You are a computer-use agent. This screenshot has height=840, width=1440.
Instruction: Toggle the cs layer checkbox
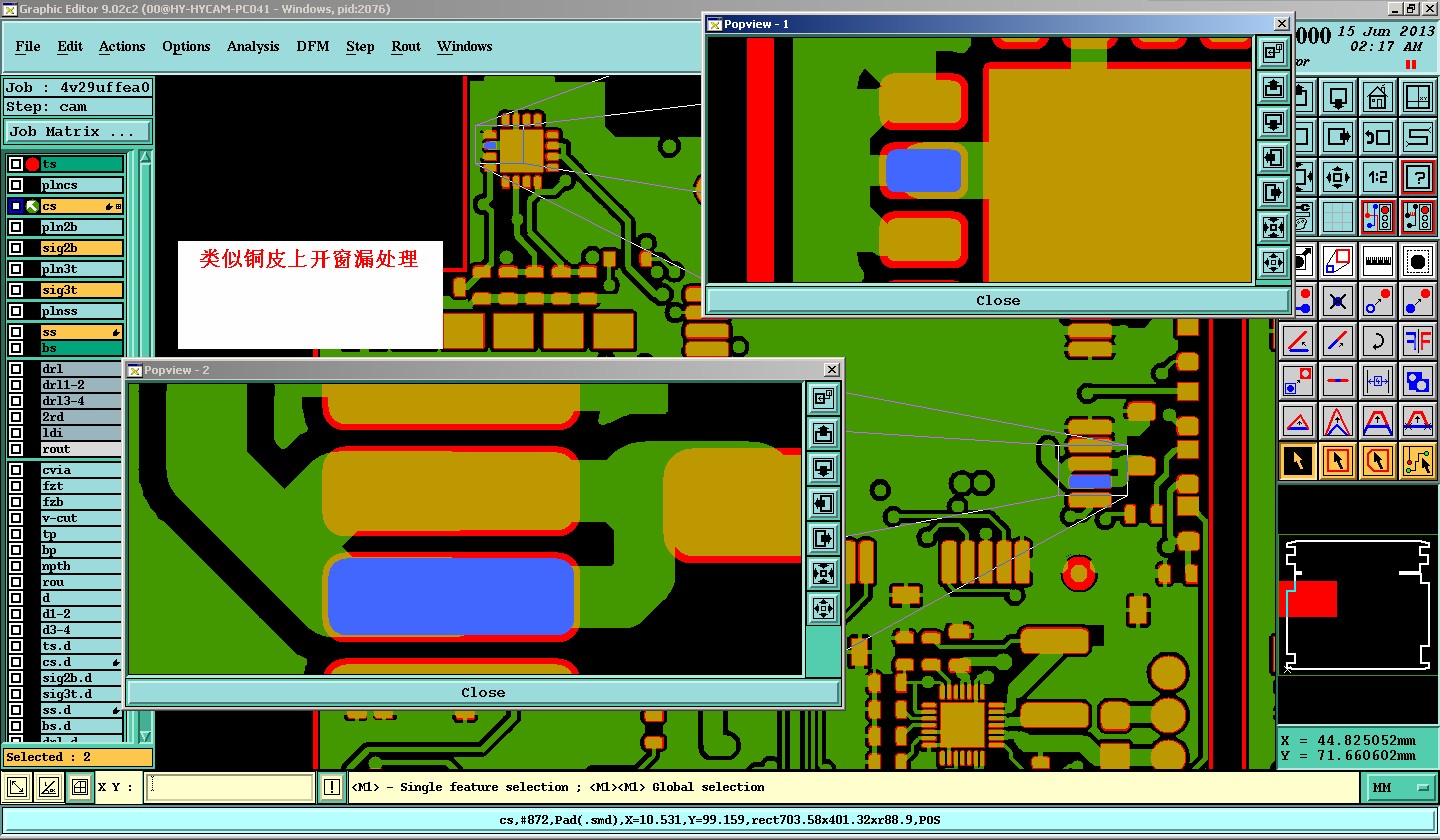pyautogui.click(x=16, y=206)
